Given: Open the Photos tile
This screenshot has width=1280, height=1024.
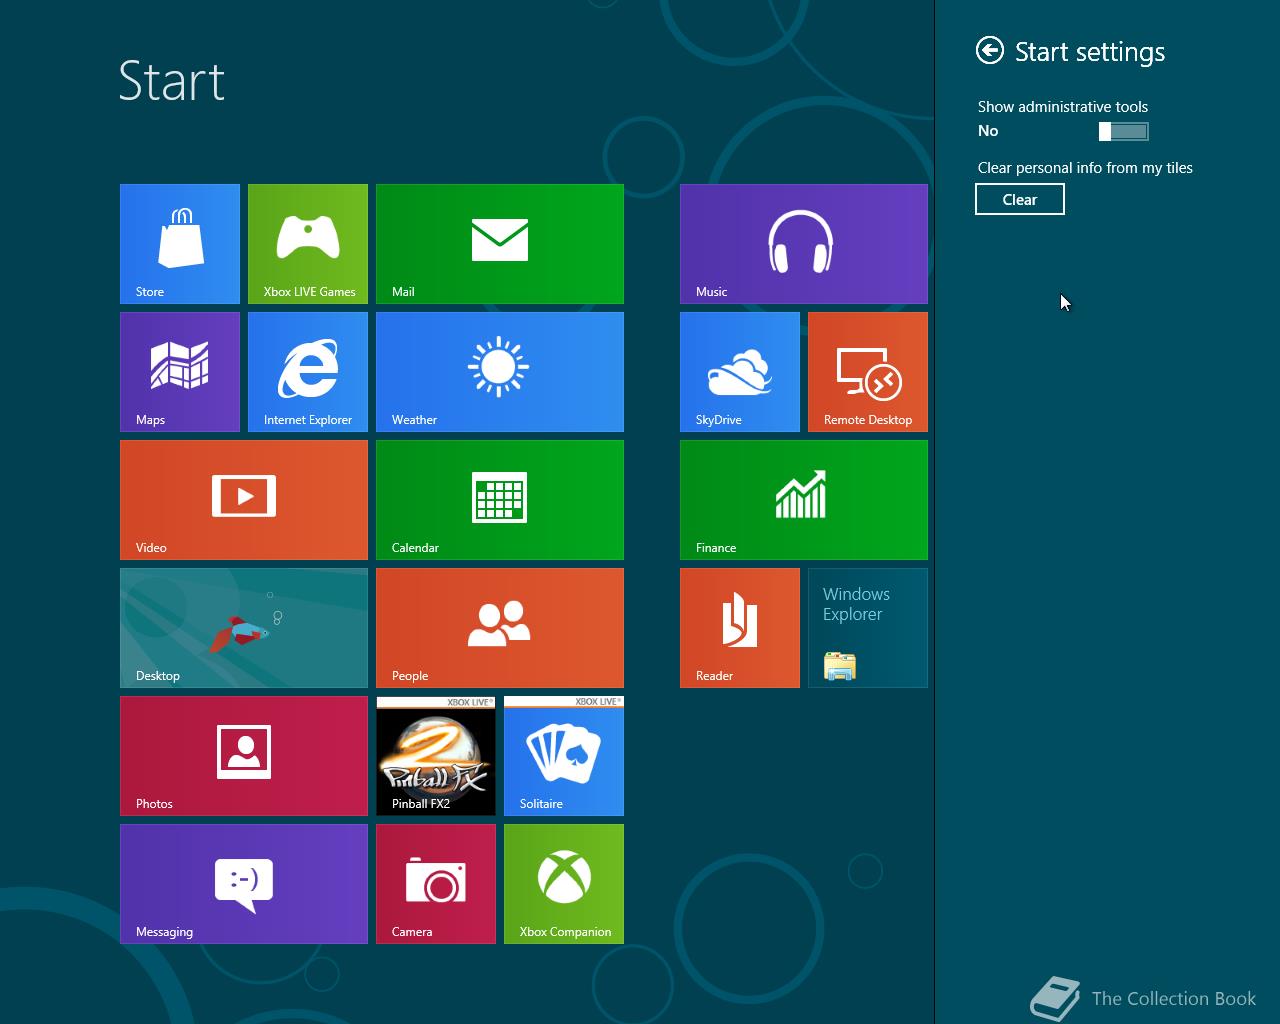Looking at the screenshot, I should point(244,756).
